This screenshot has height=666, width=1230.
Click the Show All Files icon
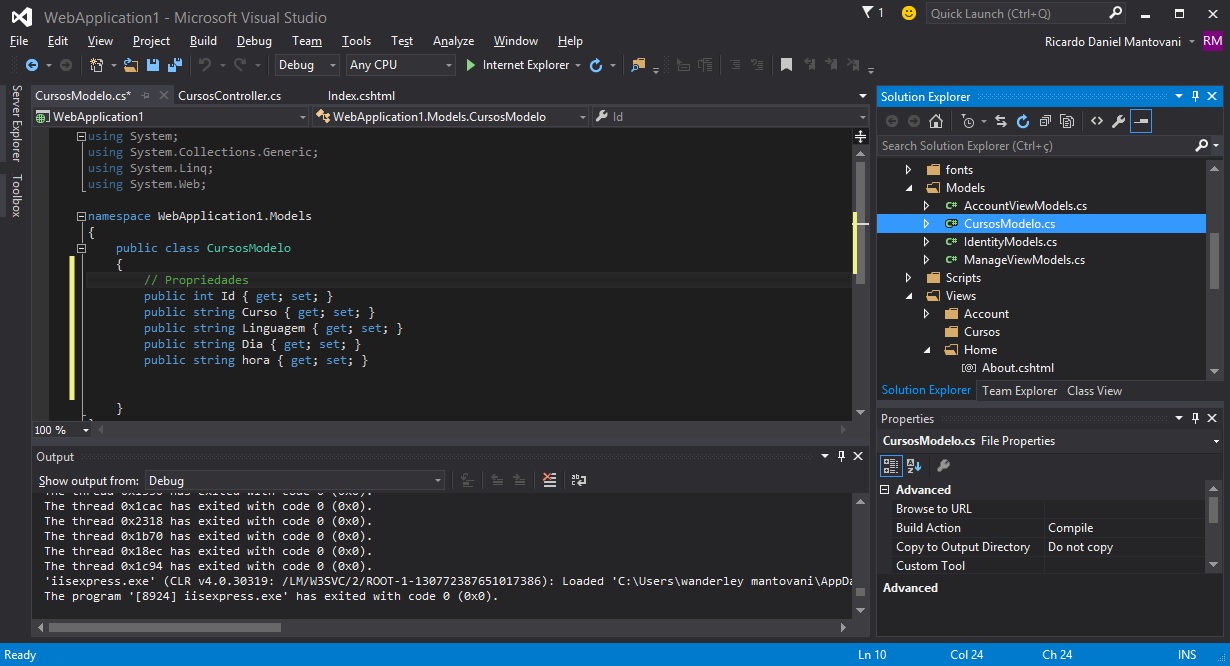coord(1067,121)
